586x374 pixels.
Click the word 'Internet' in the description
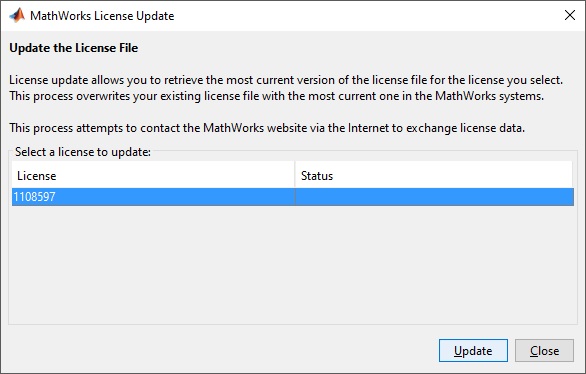[x=368, y=128]
